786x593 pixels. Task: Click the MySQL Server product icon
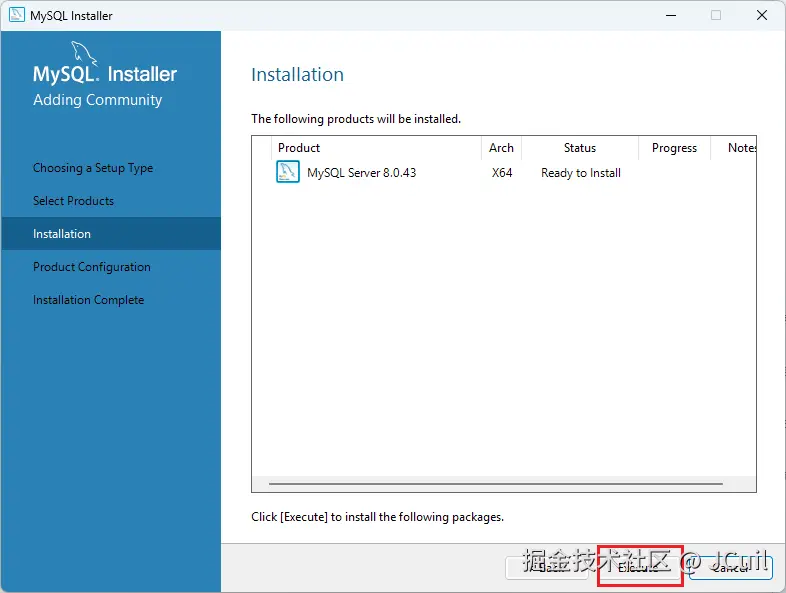pyautogui.click(x=288, y=172)
